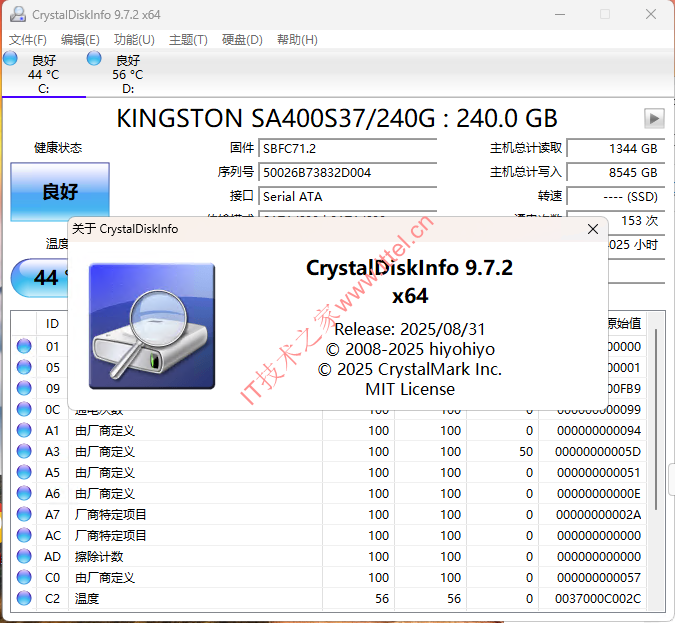The height and width of the screenshot is (623, 675).
Task: Click status orb for attribute C0
Action: point(24,577)
